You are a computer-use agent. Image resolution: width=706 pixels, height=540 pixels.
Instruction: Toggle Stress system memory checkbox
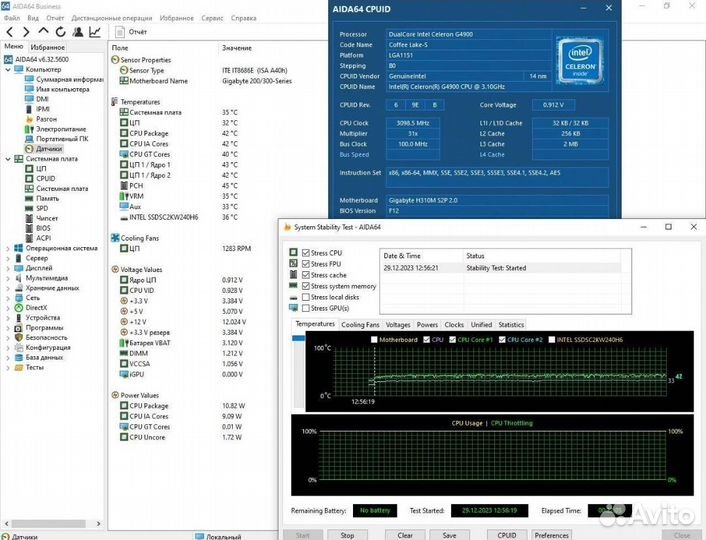click(x=306, y=286)
